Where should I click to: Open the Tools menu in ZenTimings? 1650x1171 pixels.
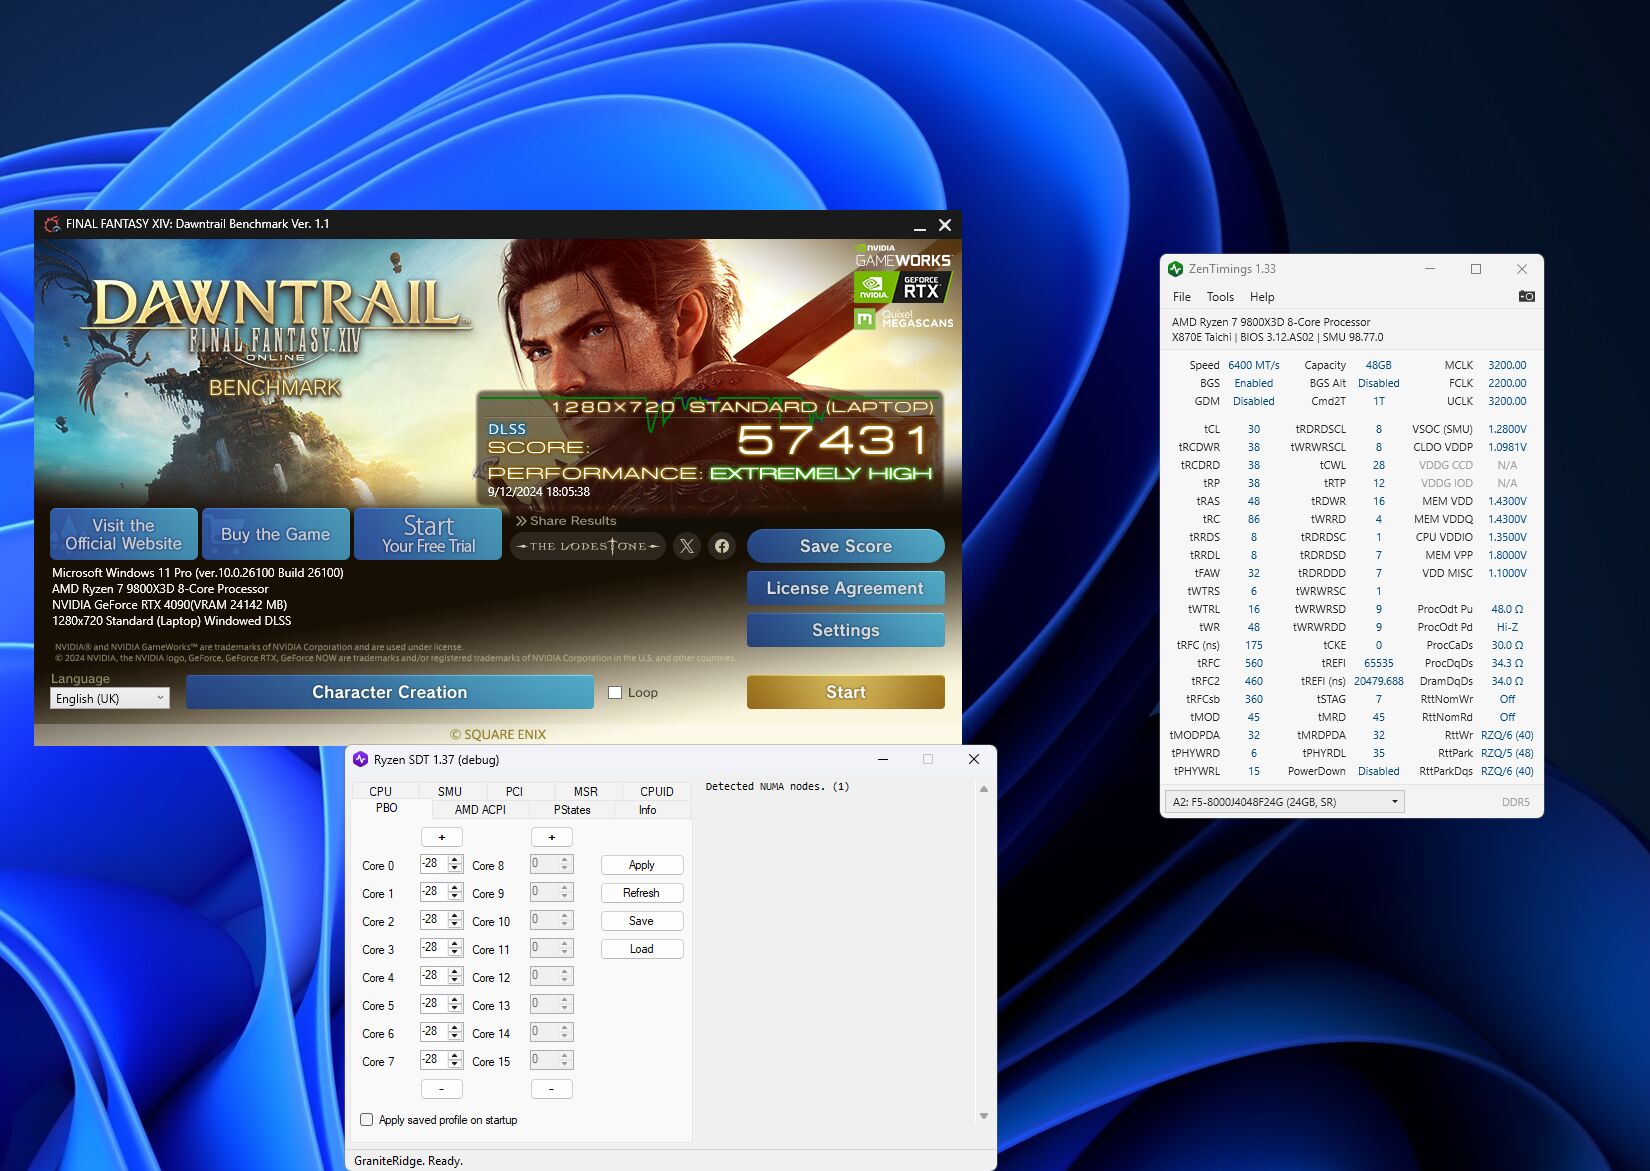(x=1220, y=297)
